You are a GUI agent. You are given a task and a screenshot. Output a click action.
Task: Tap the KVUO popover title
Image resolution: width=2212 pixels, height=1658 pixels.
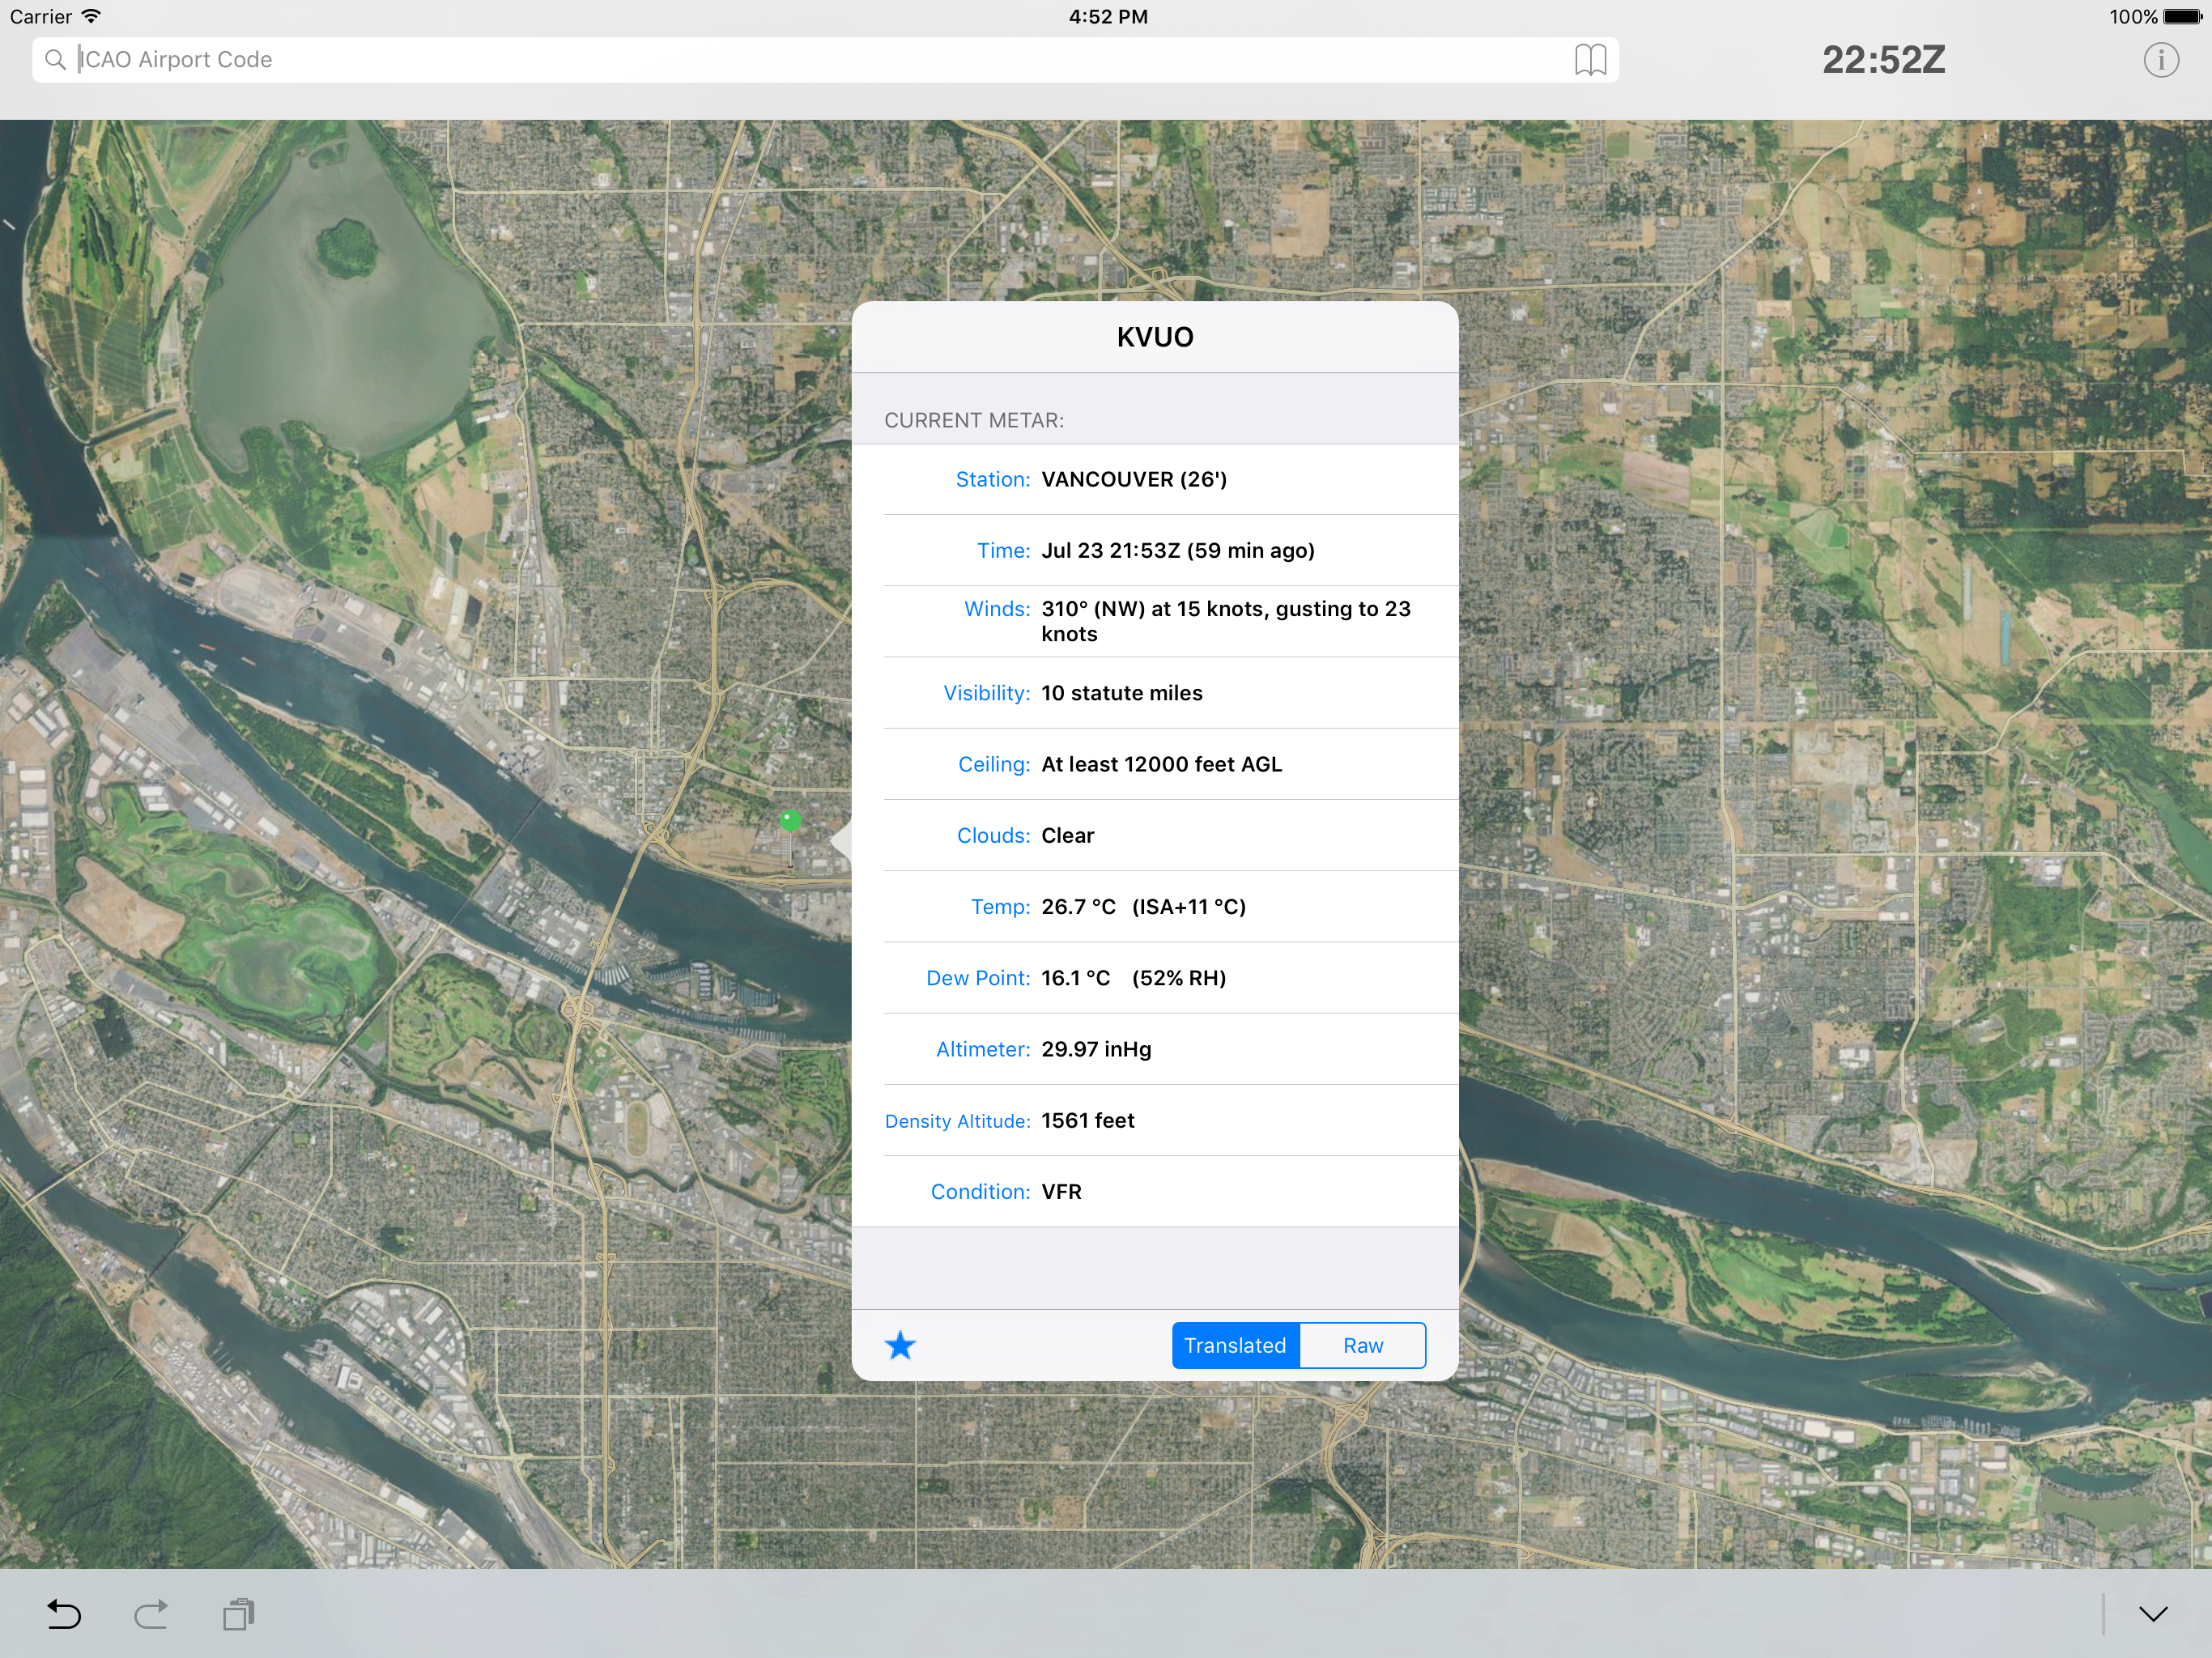click(x=1155, y=337)
